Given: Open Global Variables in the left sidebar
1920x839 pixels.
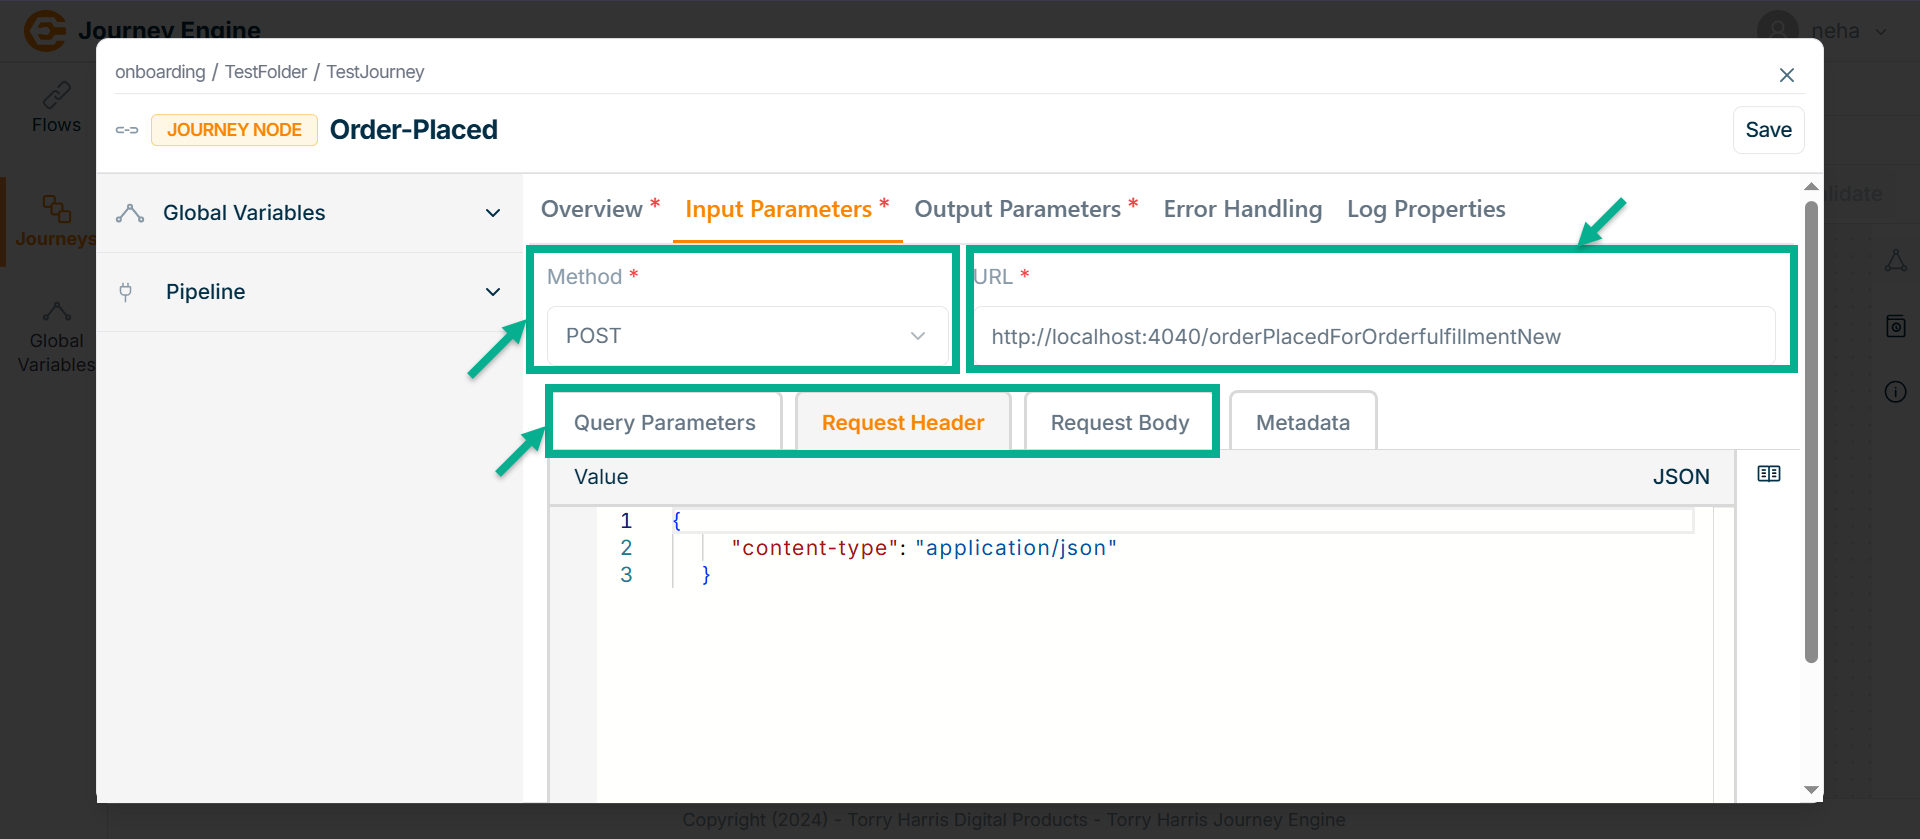Looking at the screenshot, I should pyautogui.click(x=56, y=338).
